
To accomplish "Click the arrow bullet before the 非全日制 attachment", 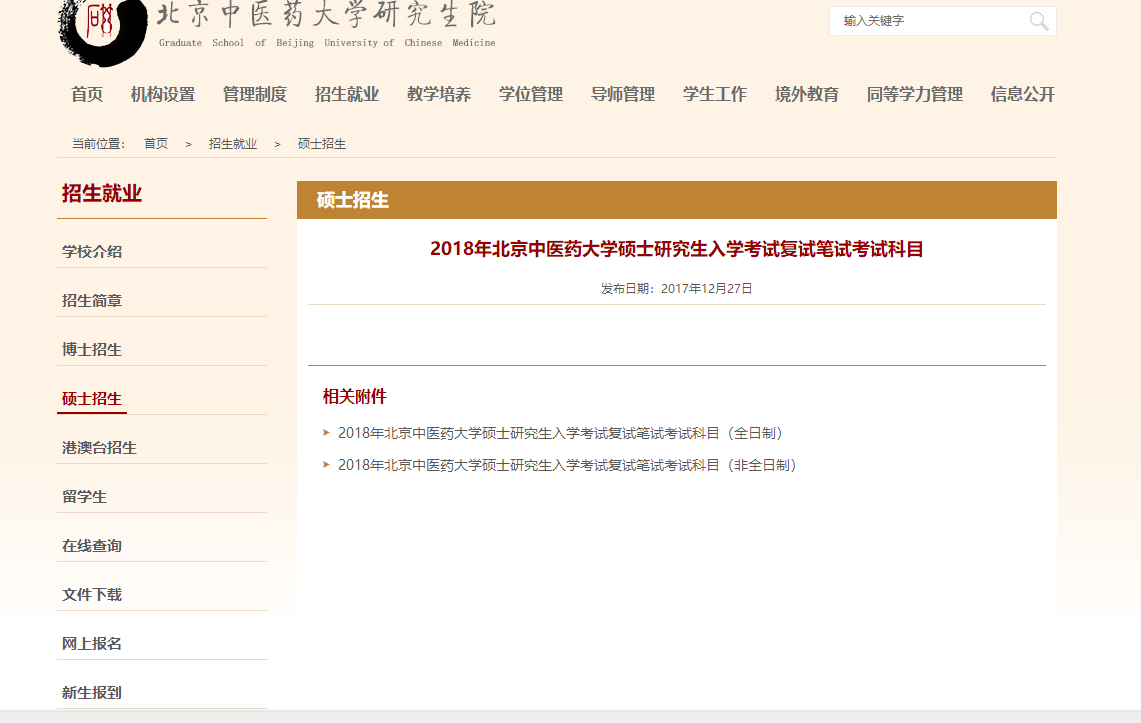I will point(326,465).
